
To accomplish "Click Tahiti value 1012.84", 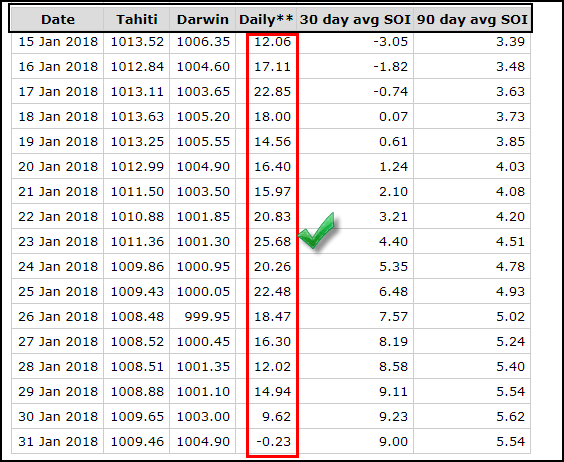I will 137,67.
